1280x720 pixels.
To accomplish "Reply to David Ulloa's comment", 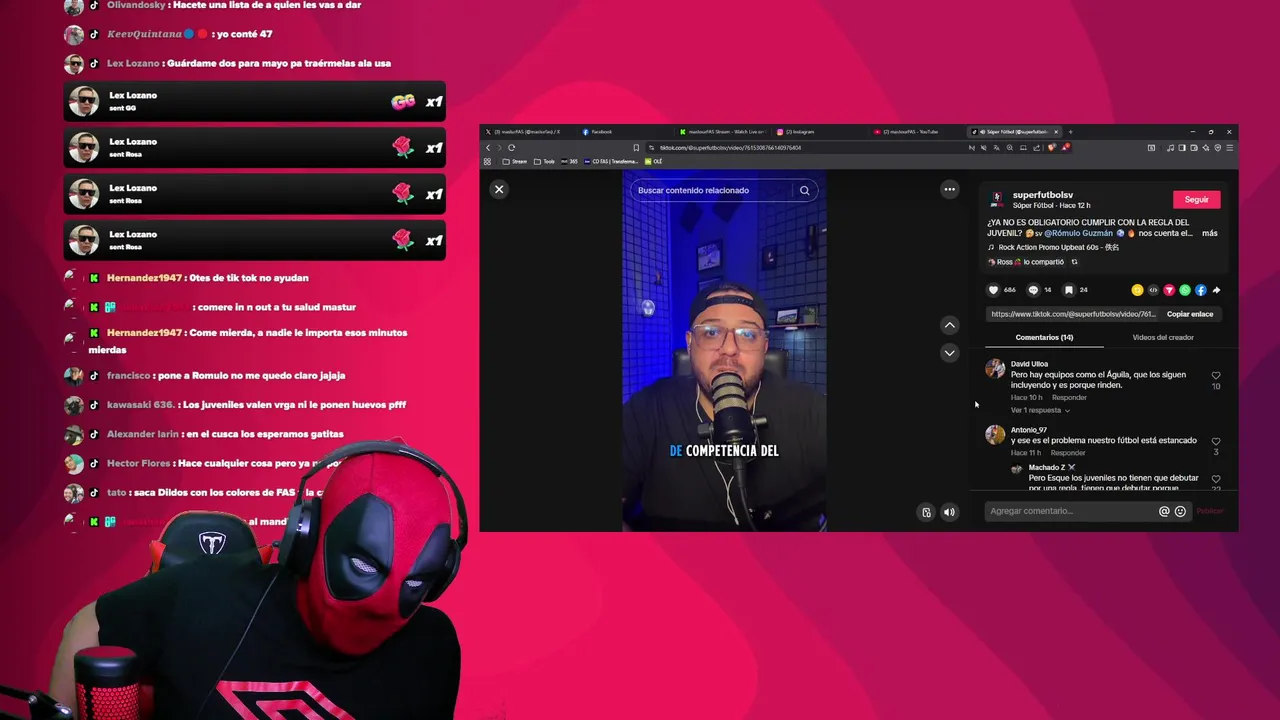I will 1069,397.
